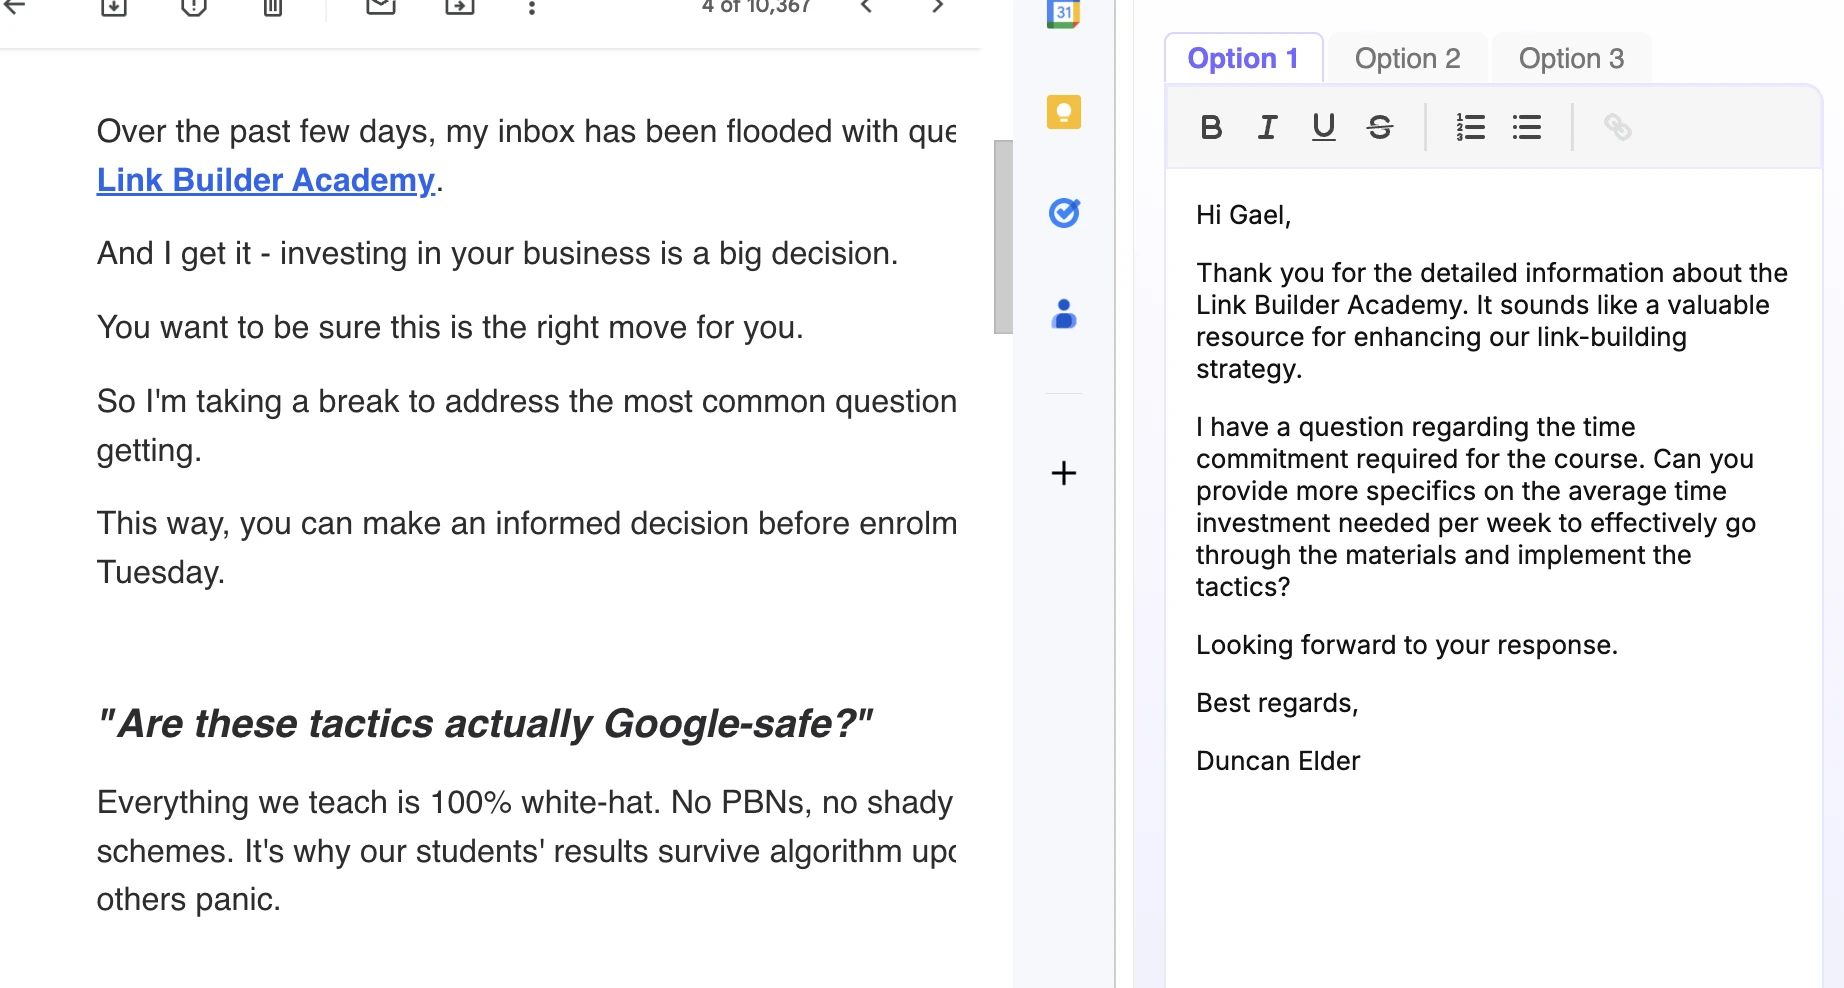
Task: Click the email's vertical scrollbar
Action: click(x=1003, y=237)
